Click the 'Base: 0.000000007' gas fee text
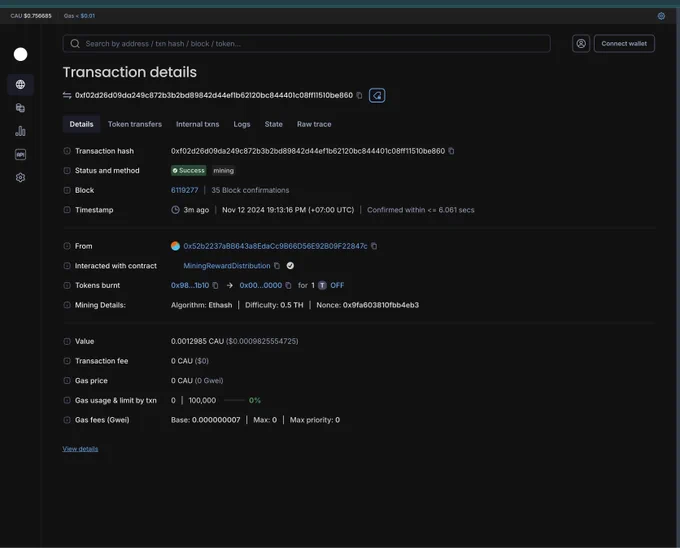Screen dimensions: 680x548 pos(206,420)
